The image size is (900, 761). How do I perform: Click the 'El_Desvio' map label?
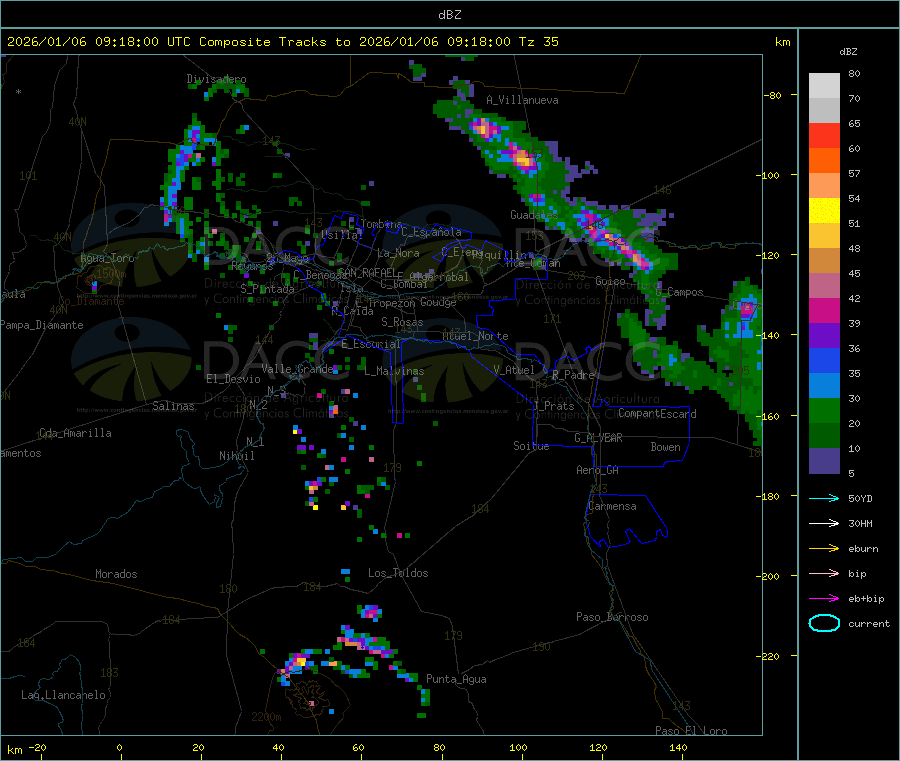pos(233,379)
